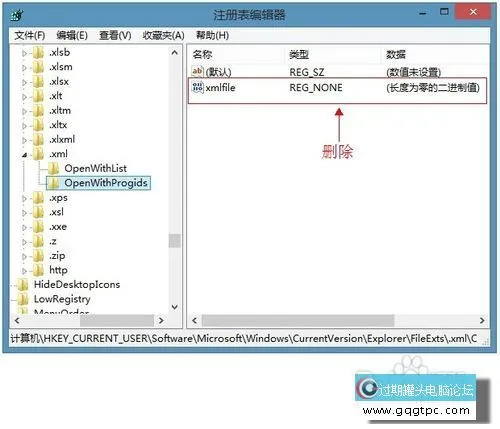Click the registry editor title bar icon
The height and width of the screenshot is (429, 500).
pyautogui.click(x=17, y=15)
